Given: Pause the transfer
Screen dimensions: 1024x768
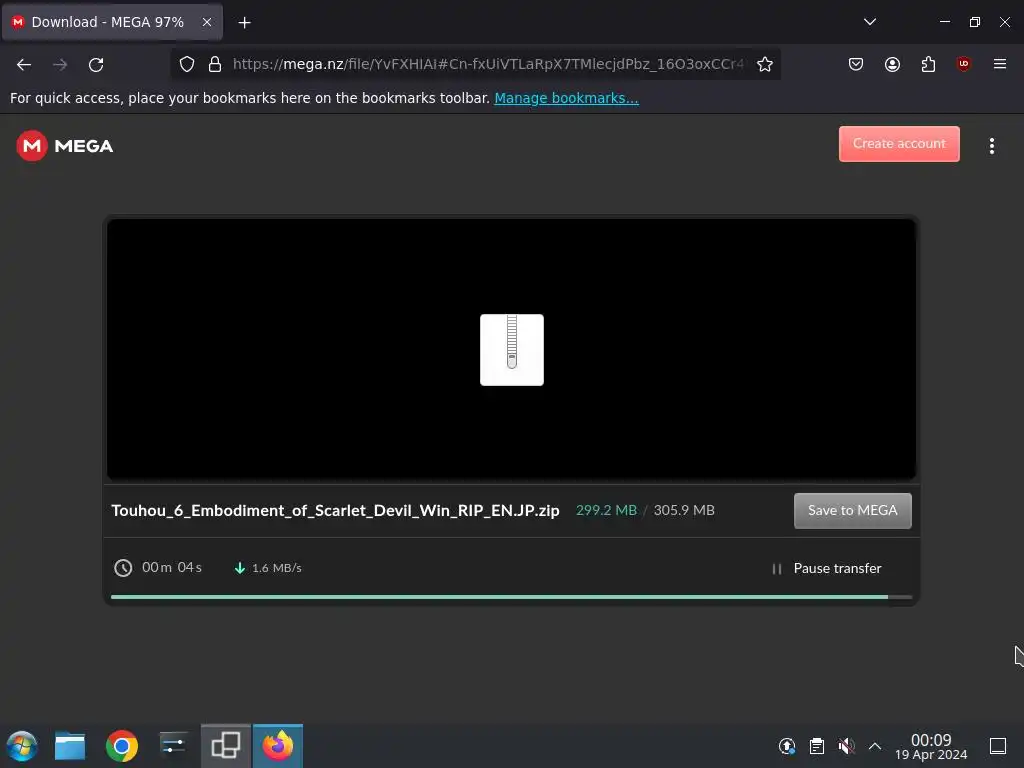Looking at the screenshot, I should click(826, 569).
